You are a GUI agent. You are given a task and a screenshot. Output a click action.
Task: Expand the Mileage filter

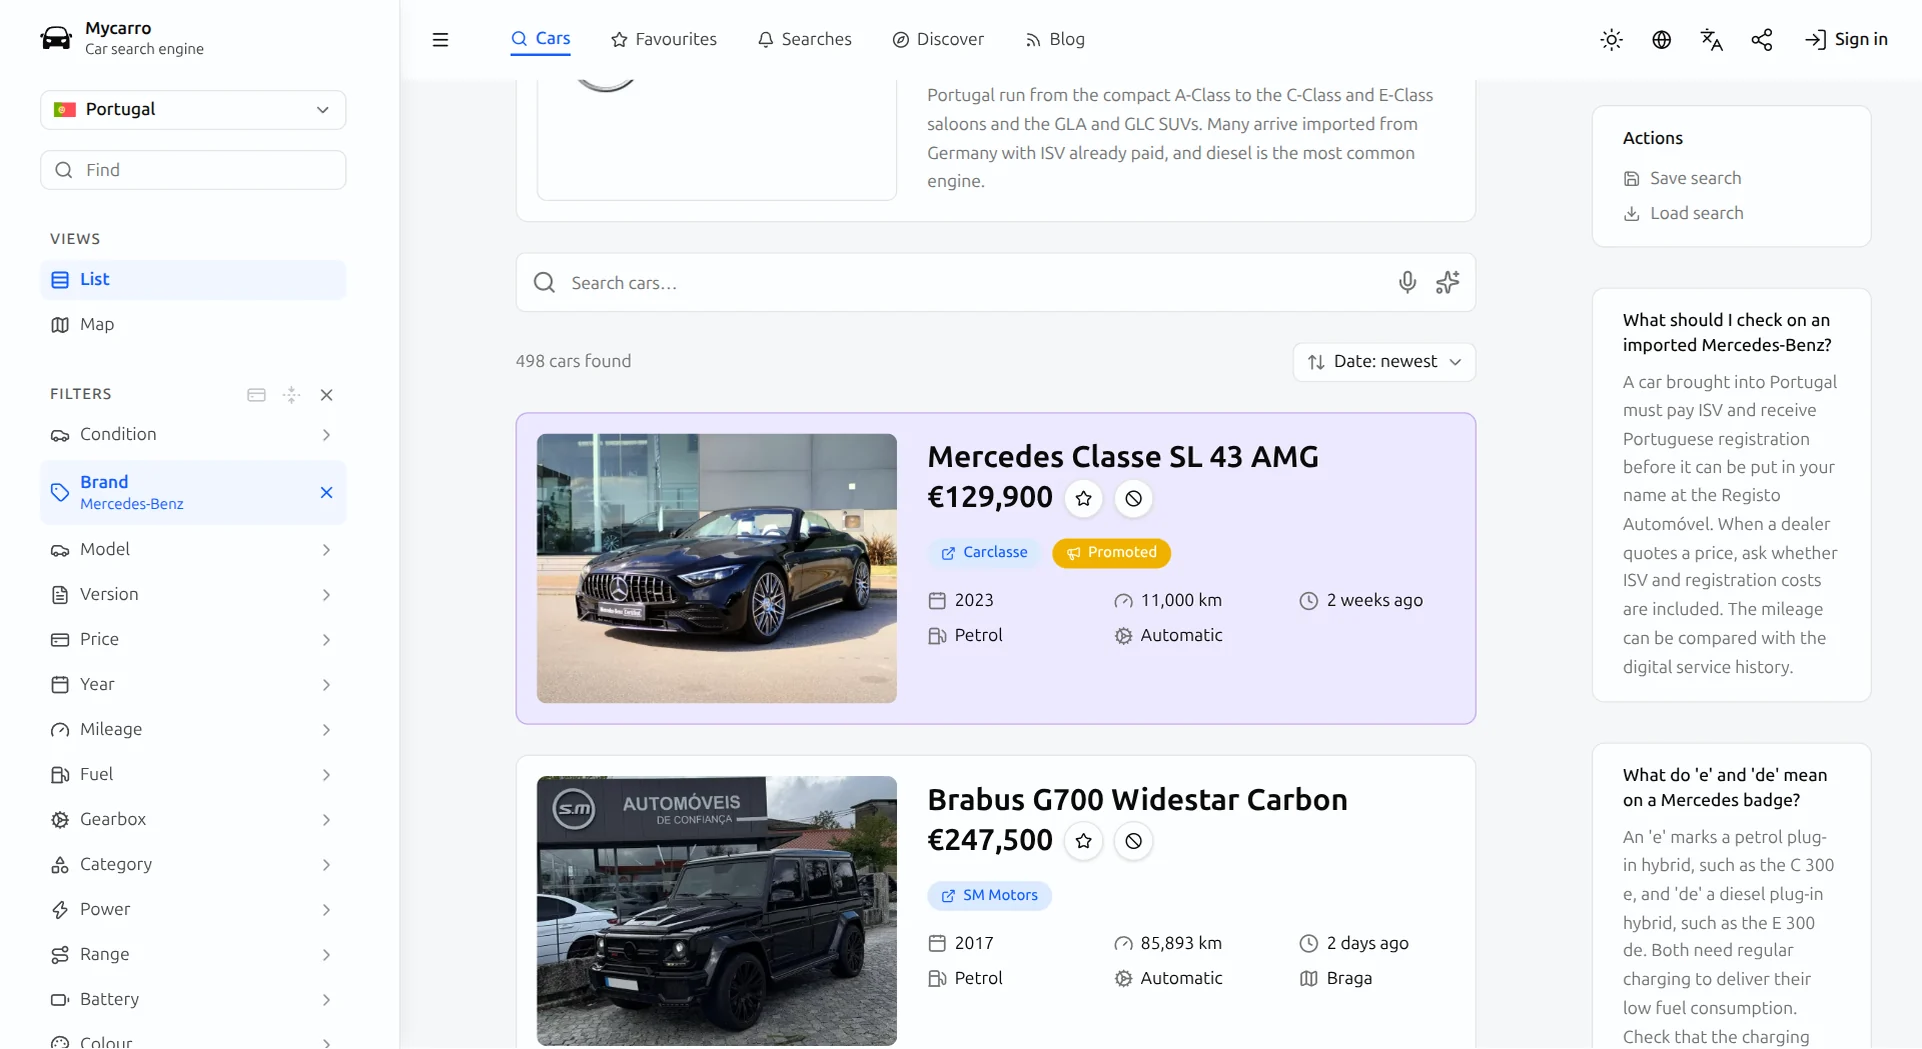point(193,730)
